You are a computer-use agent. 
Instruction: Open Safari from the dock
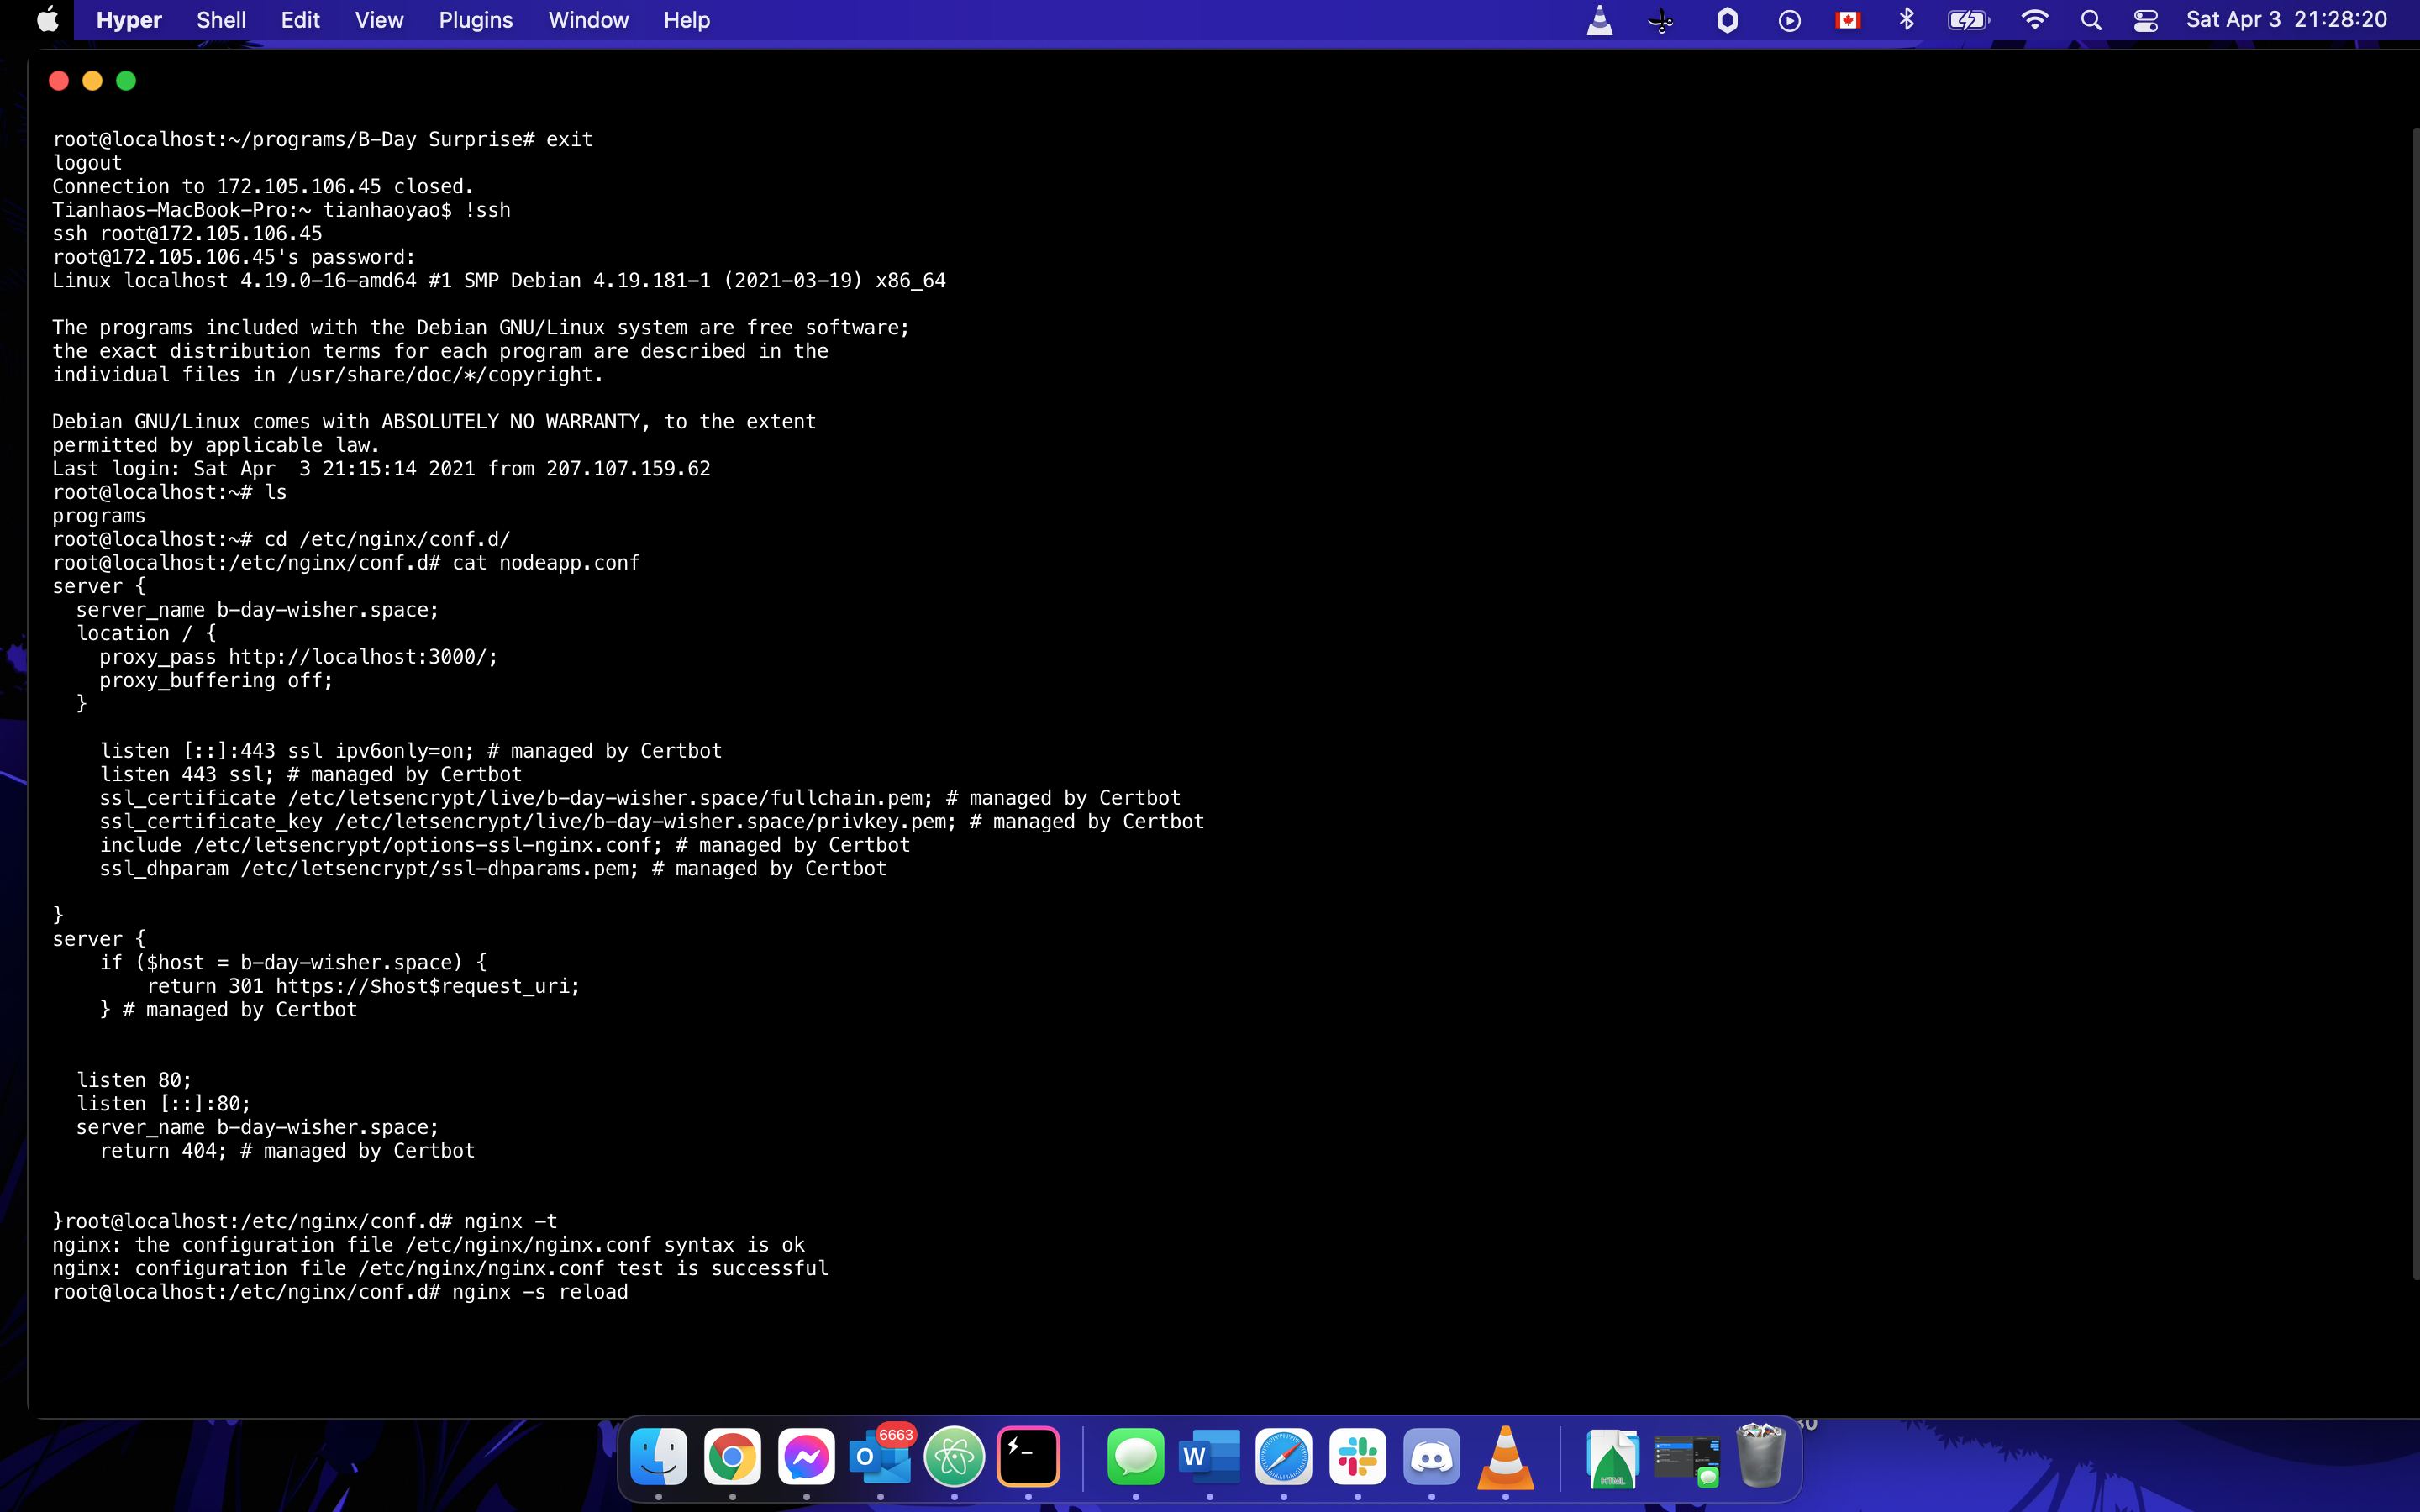pos(1283,1457)
